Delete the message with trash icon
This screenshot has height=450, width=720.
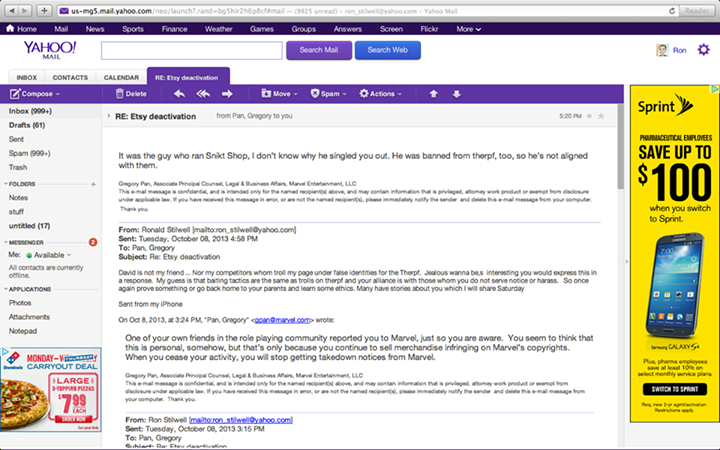click(x=119, y=94)
